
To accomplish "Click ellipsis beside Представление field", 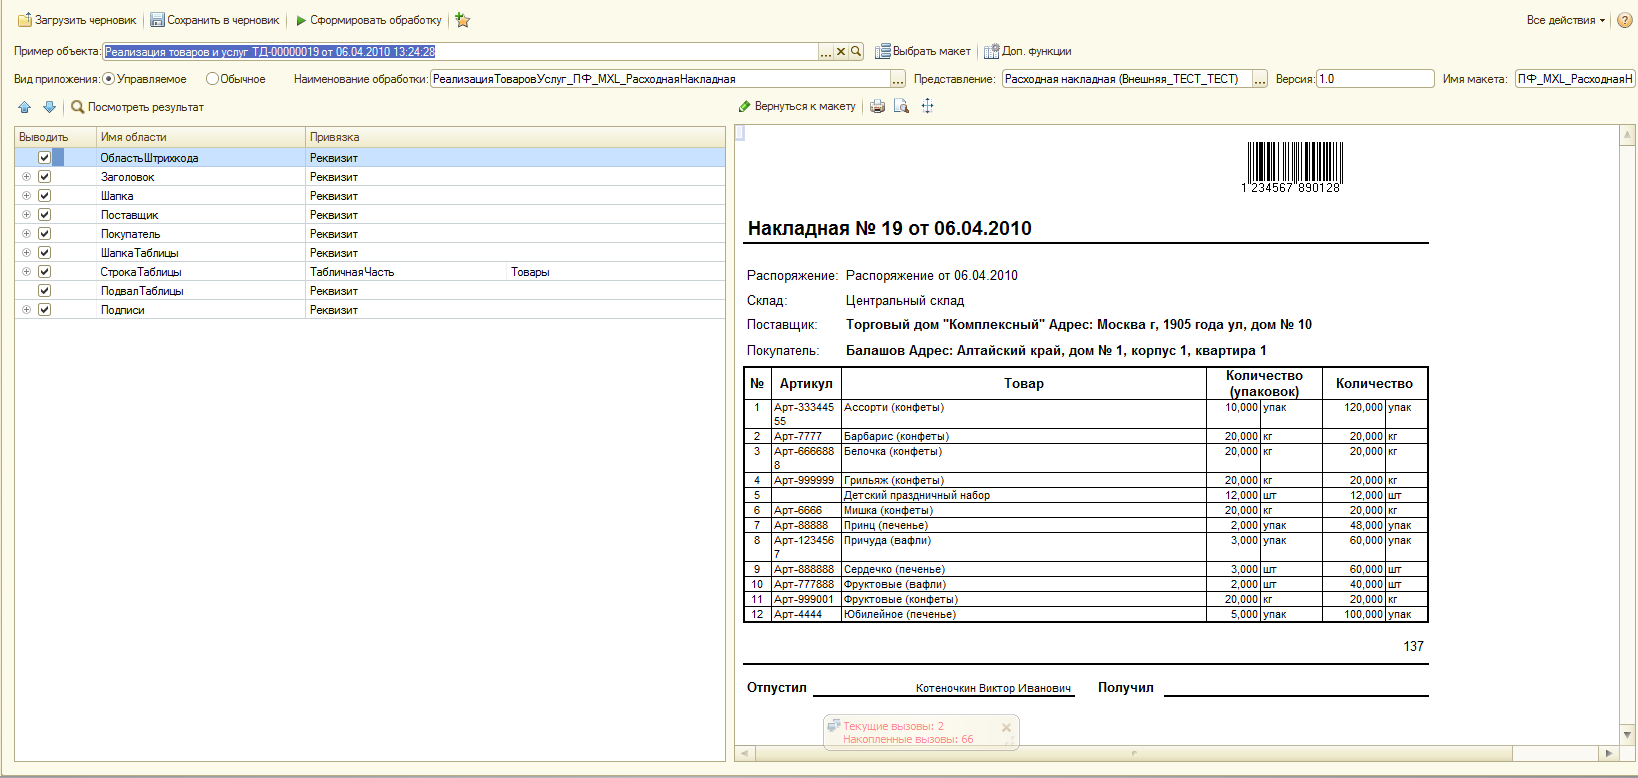I will (x=1260, y=79).
